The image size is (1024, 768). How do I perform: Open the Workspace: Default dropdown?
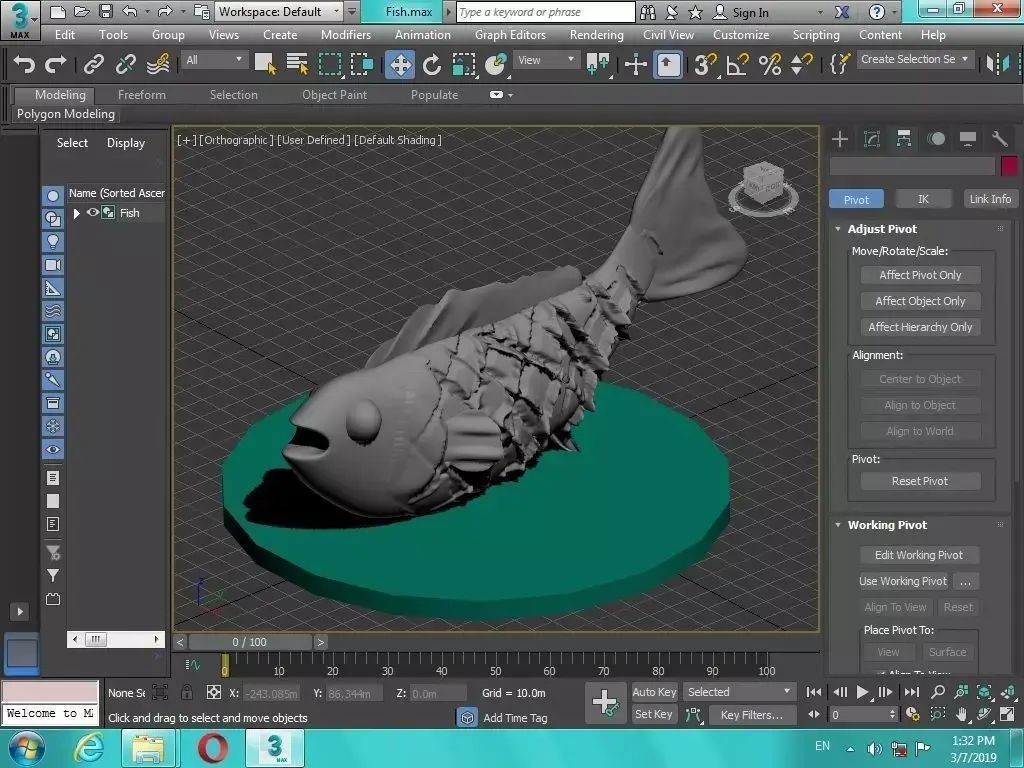280,12
